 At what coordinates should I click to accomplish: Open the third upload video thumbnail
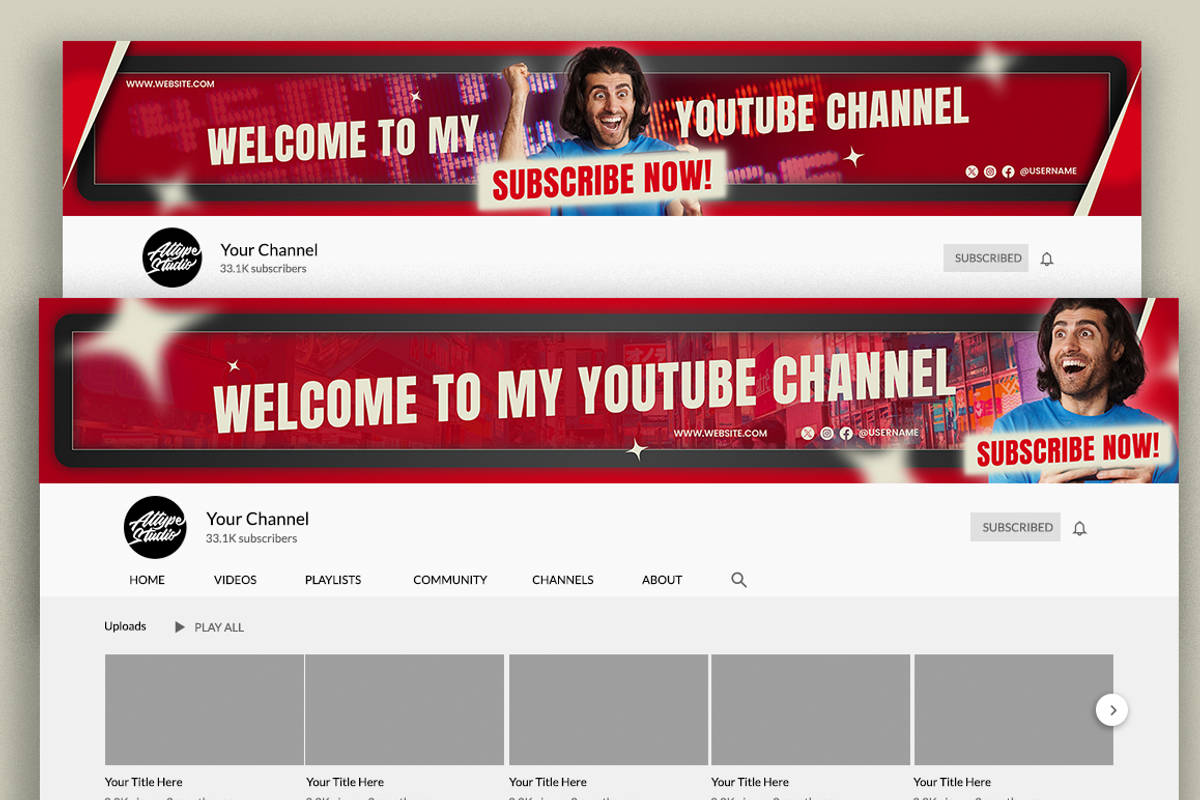point(609,710)
